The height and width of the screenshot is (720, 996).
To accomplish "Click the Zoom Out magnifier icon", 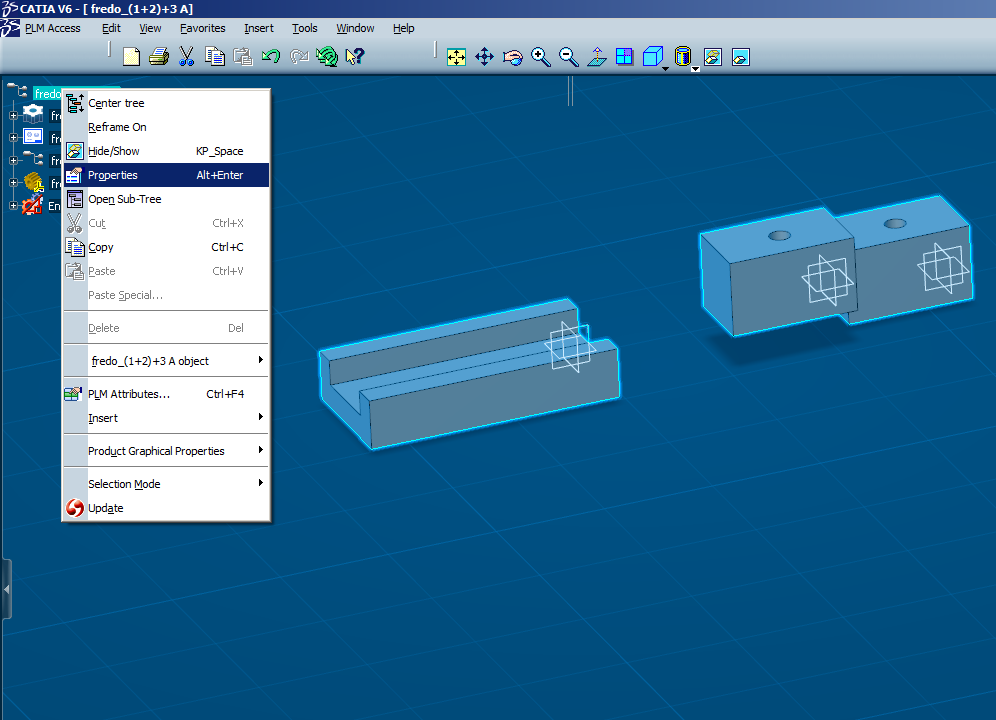I will click(569, 57).
